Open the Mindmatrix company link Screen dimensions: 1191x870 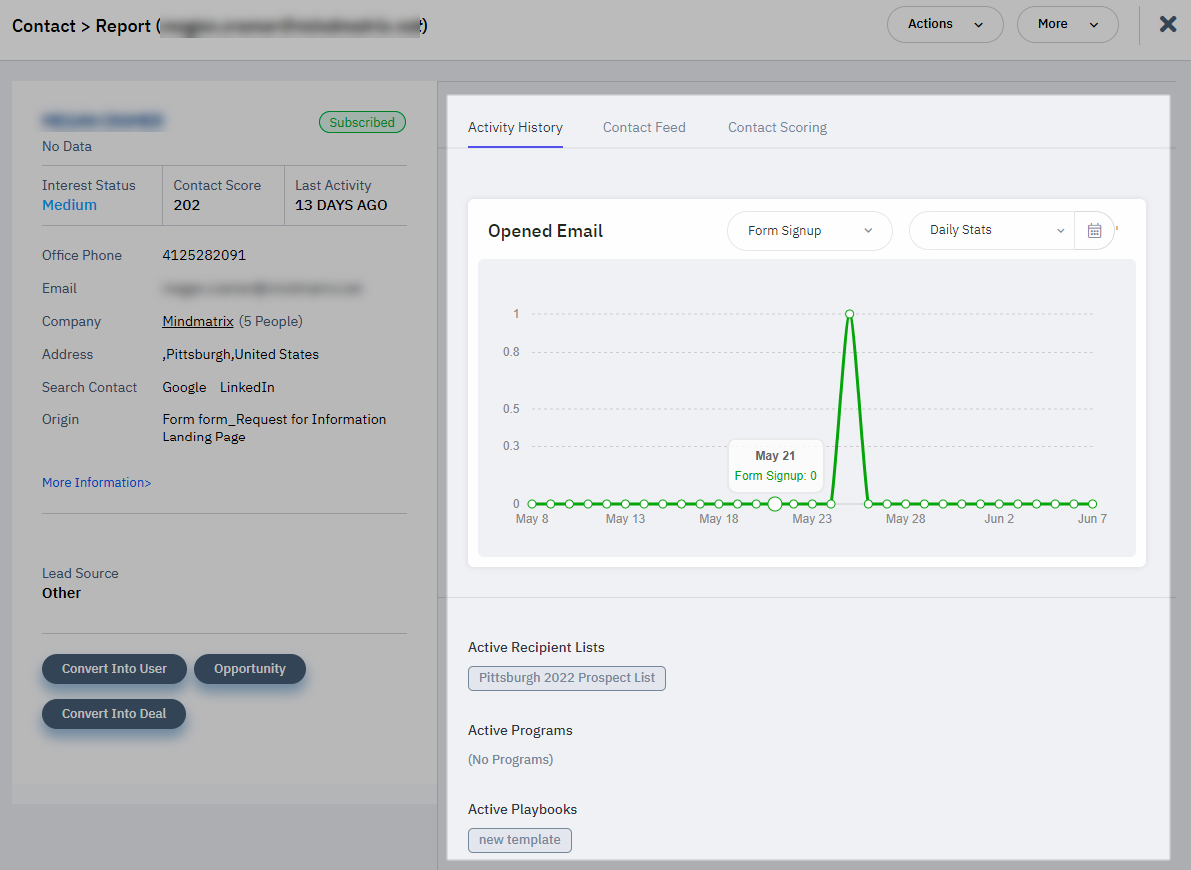(197, 321)
